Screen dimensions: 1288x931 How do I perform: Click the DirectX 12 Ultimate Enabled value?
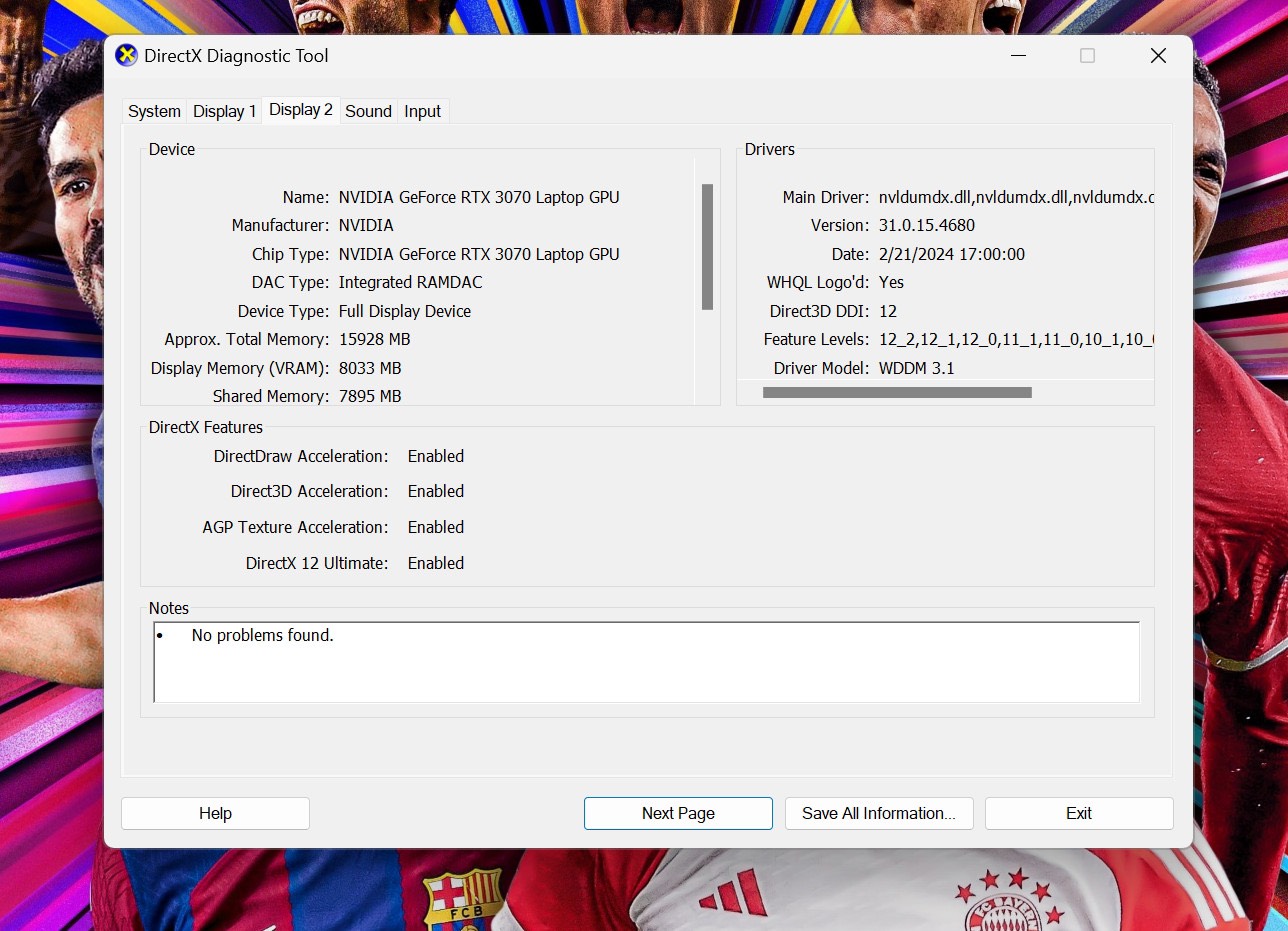435,563
